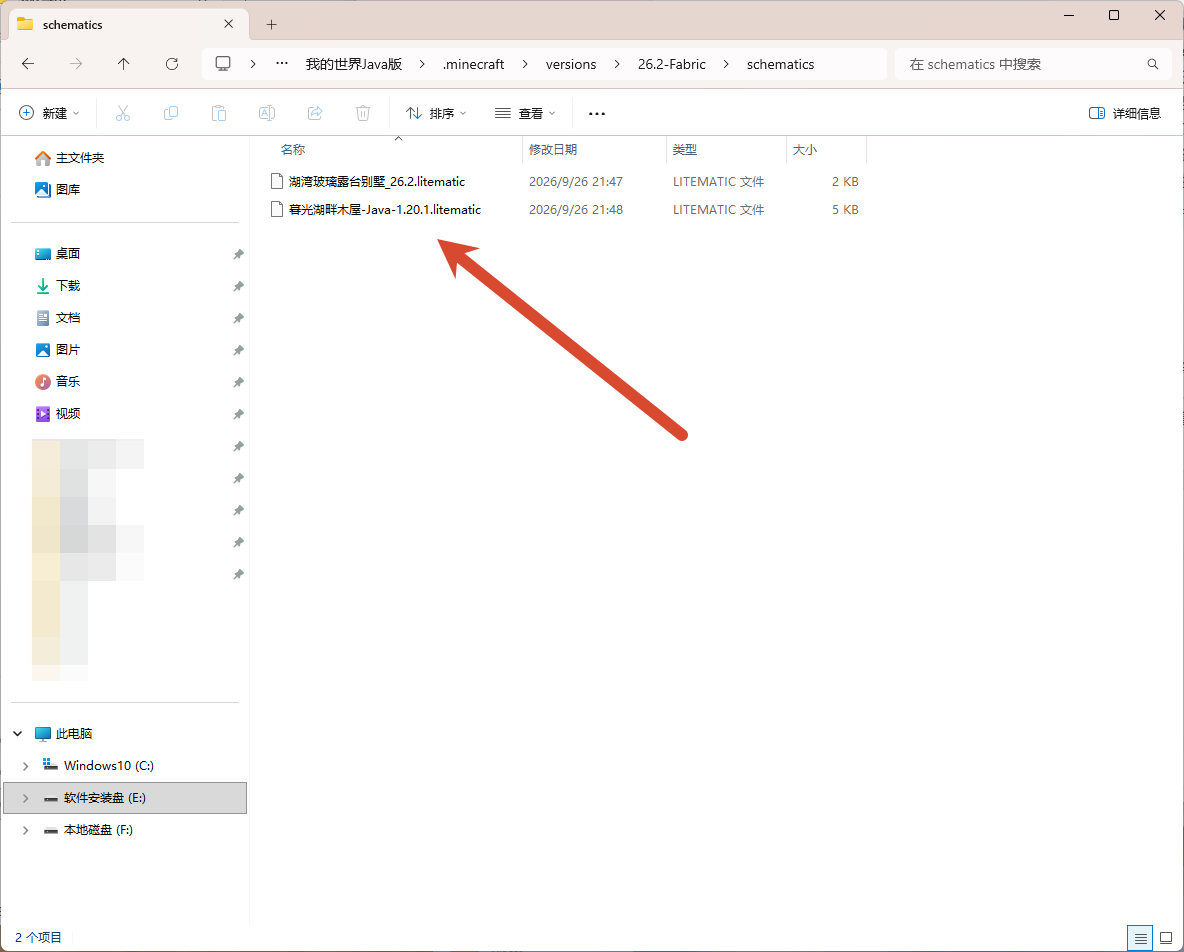Select file 湖湾玻璃露台别墅_26.2.litematic

376,181
